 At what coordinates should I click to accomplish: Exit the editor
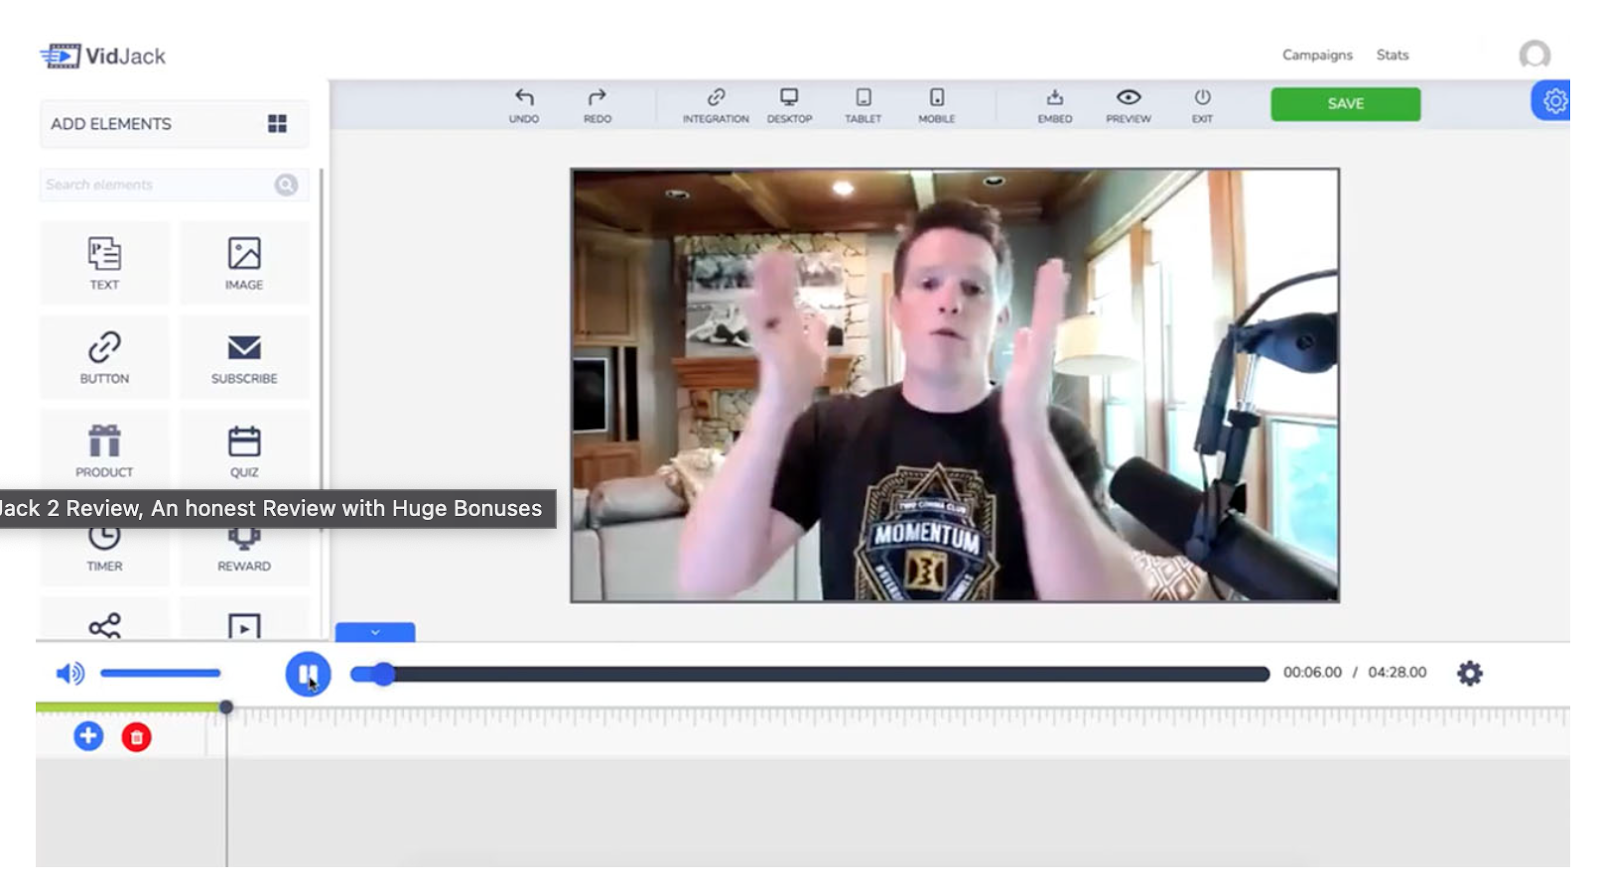[x=1202, y=104]
